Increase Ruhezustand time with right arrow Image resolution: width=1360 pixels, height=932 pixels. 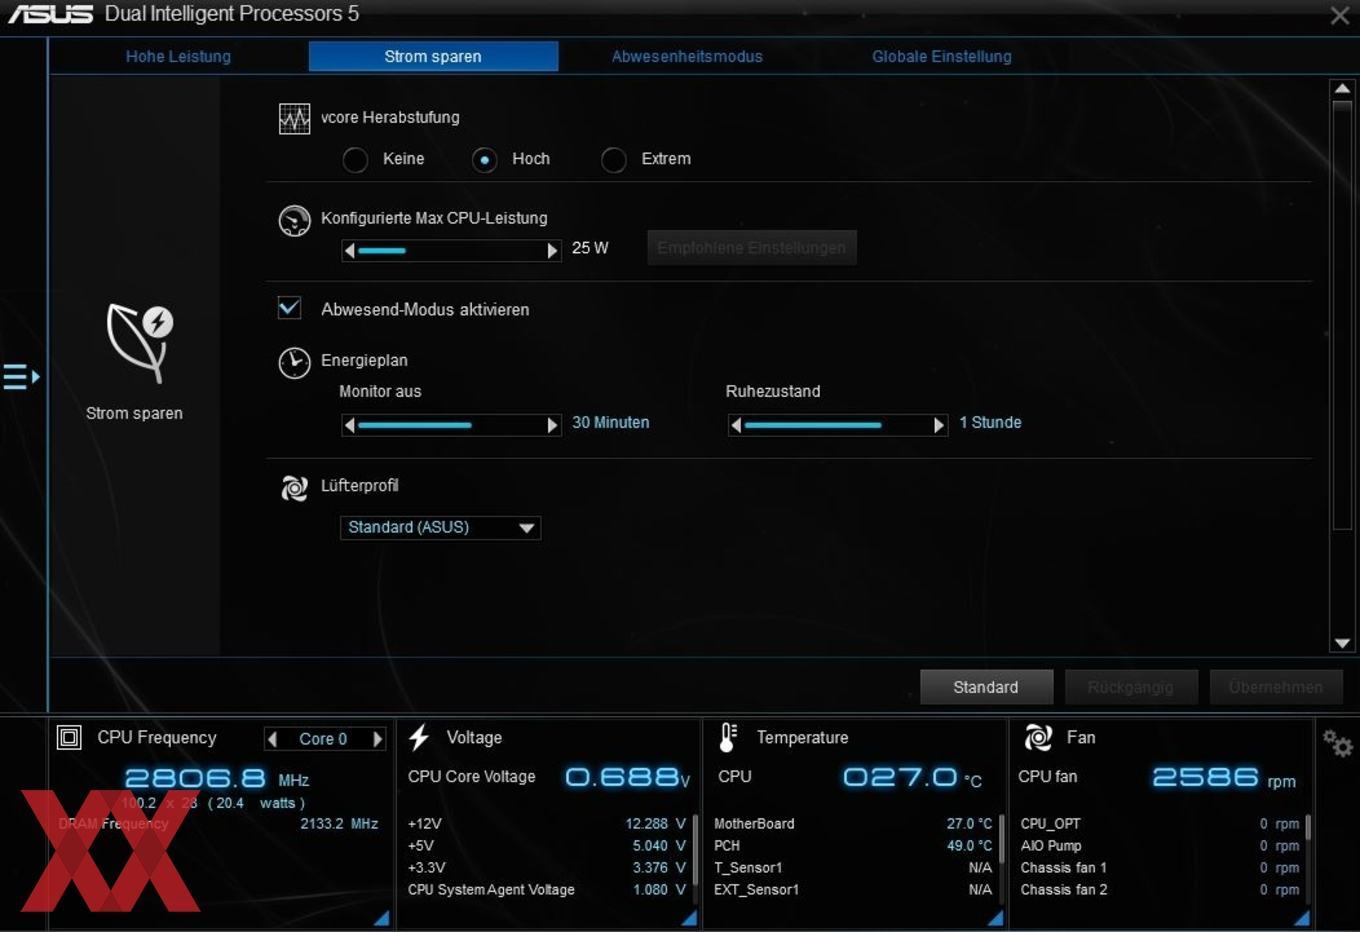coord(938,425)
